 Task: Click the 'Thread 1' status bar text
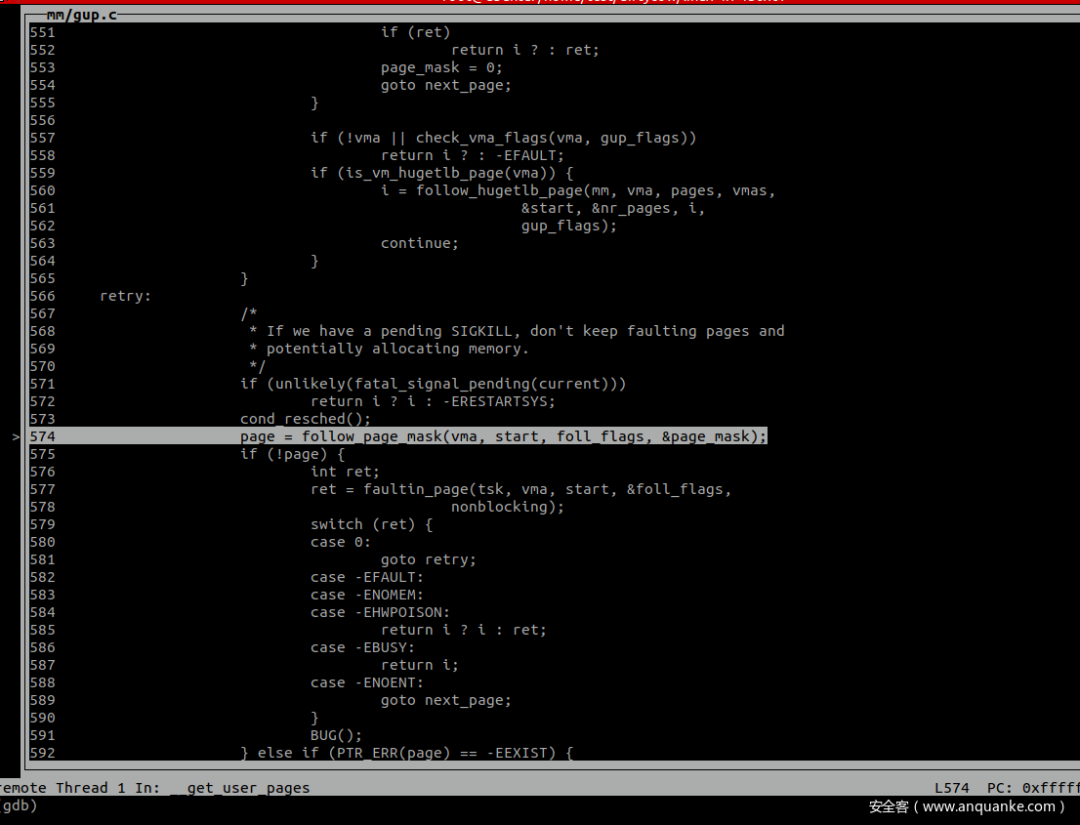(90, 788)
